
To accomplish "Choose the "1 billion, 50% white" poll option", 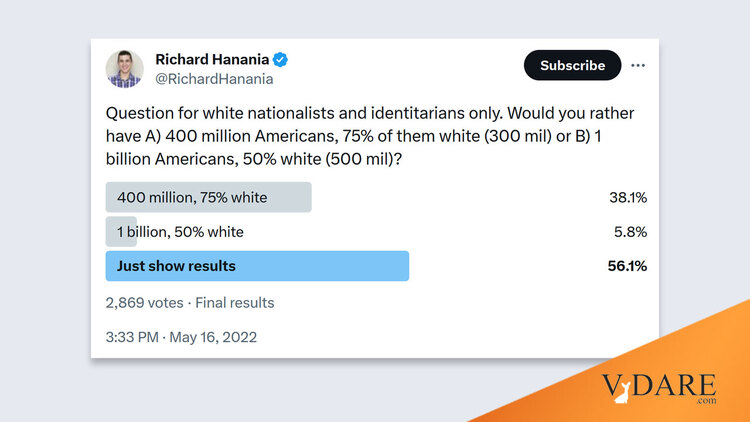I will click(180, 232).
